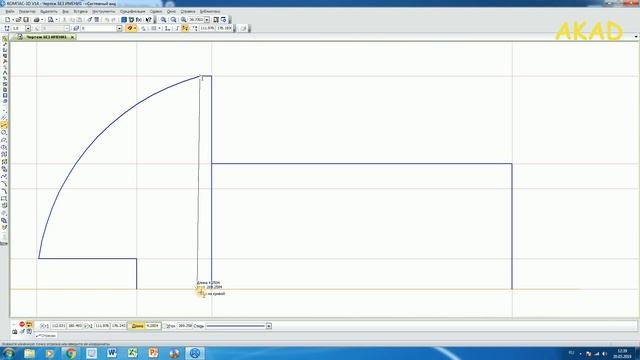The width and height of the screenshot is (640, 360).
Task: Click the Redo arrow icon
Action: (113, 20)
